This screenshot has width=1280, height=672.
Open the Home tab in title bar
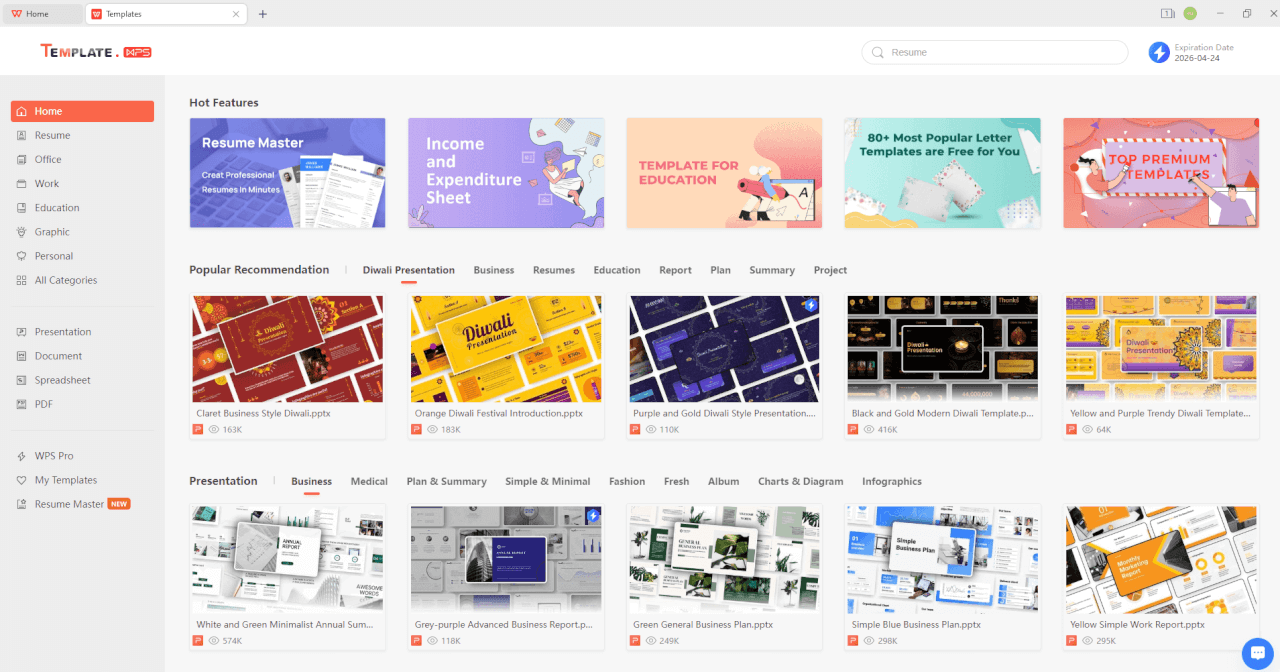[38, 14]
